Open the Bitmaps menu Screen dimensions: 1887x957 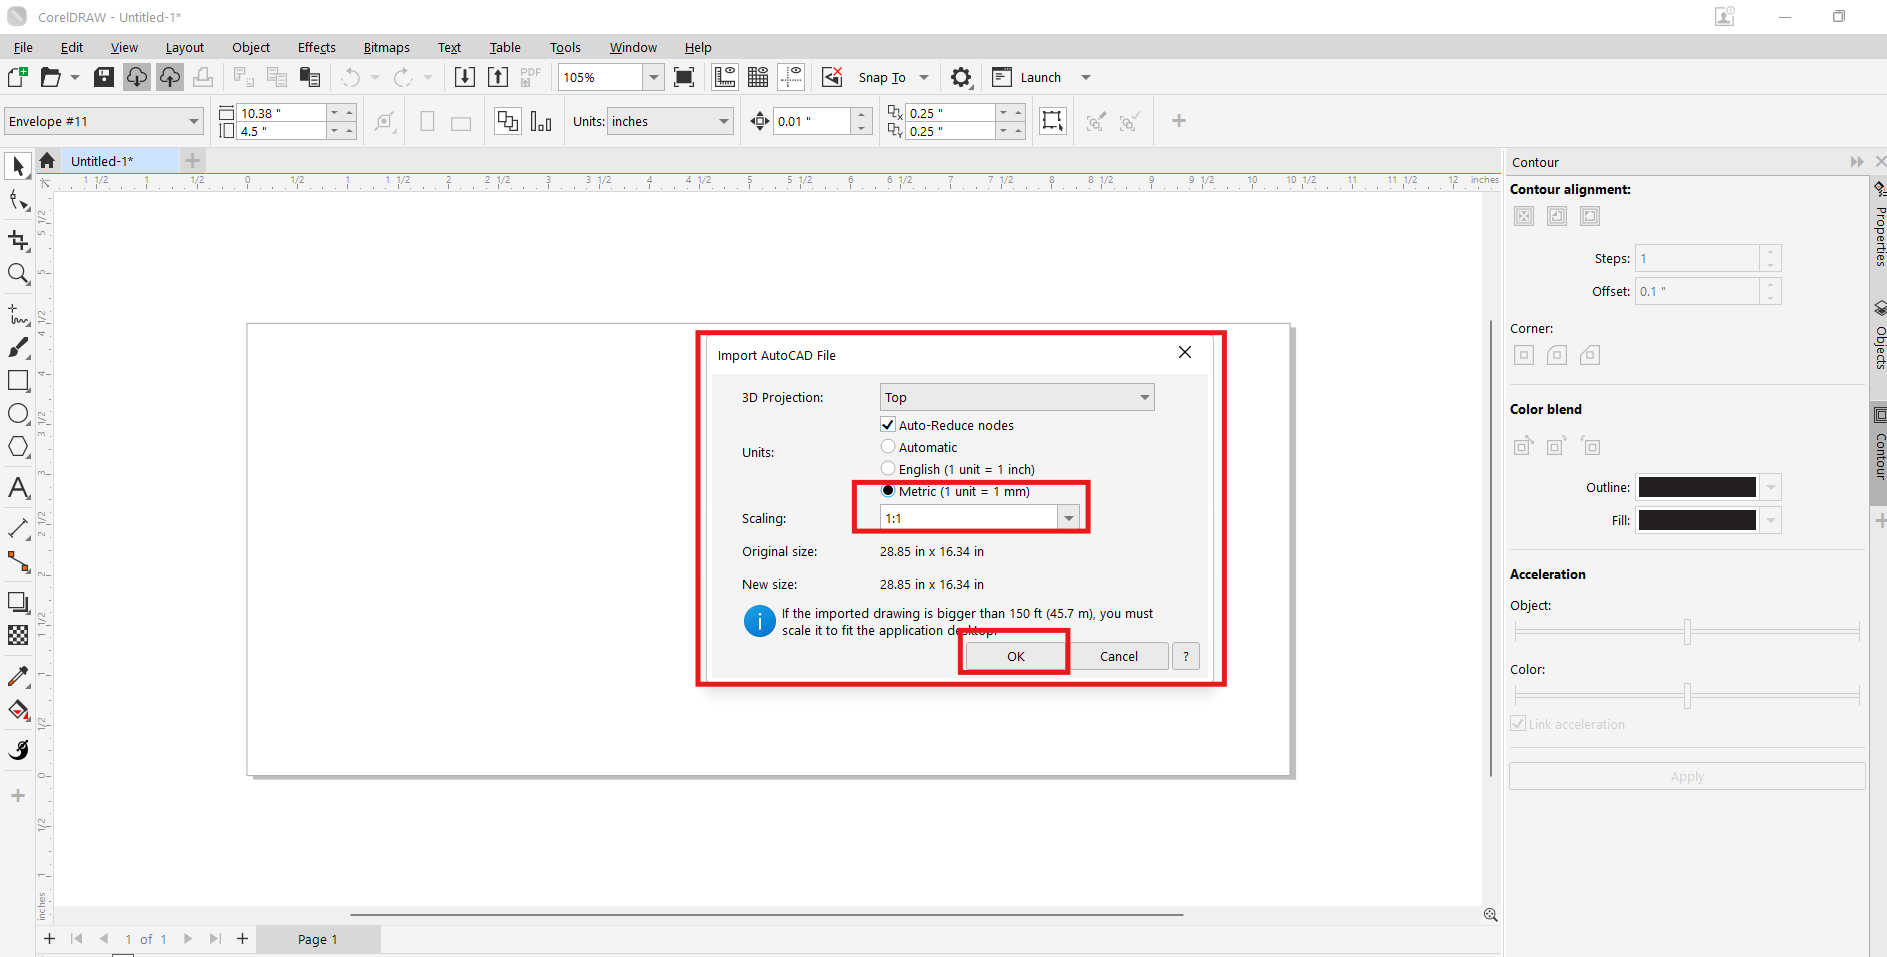coord(387,47)
